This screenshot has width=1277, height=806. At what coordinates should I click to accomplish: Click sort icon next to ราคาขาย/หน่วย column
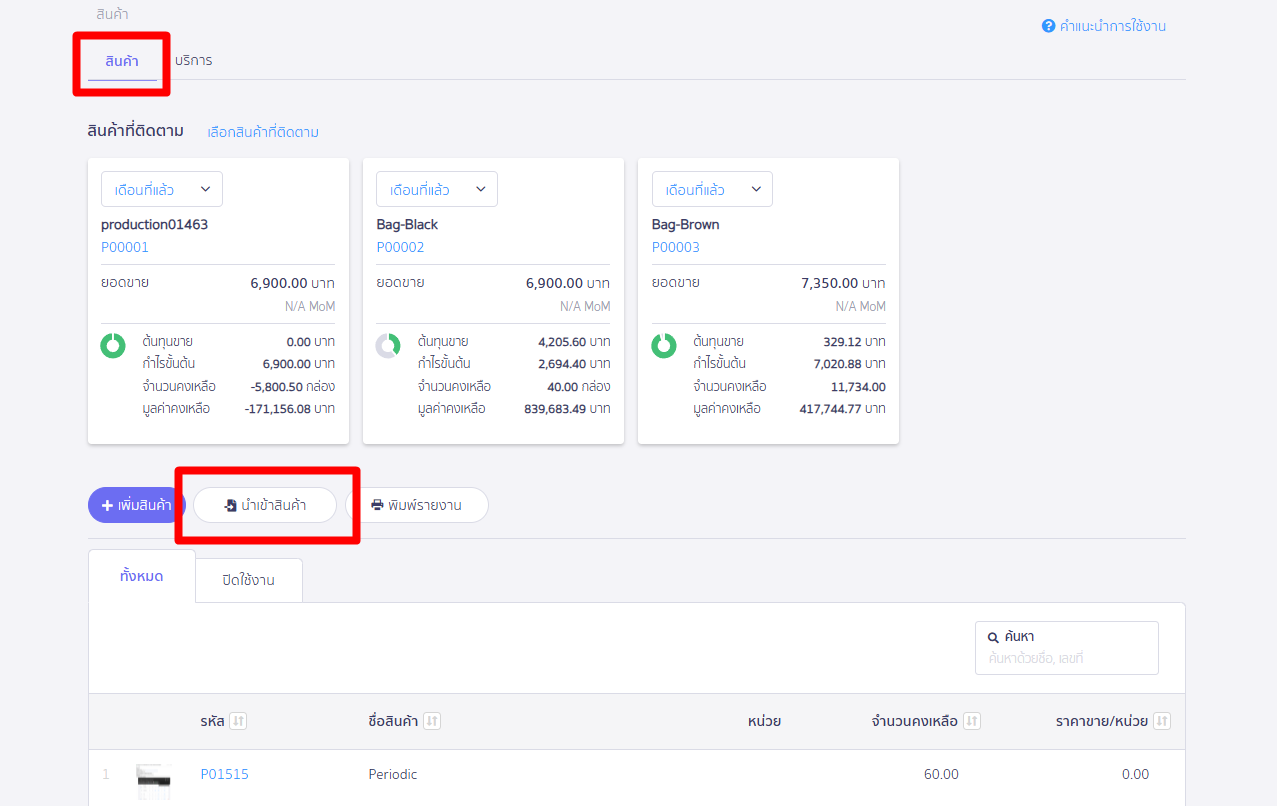[x=1161, y=721]
